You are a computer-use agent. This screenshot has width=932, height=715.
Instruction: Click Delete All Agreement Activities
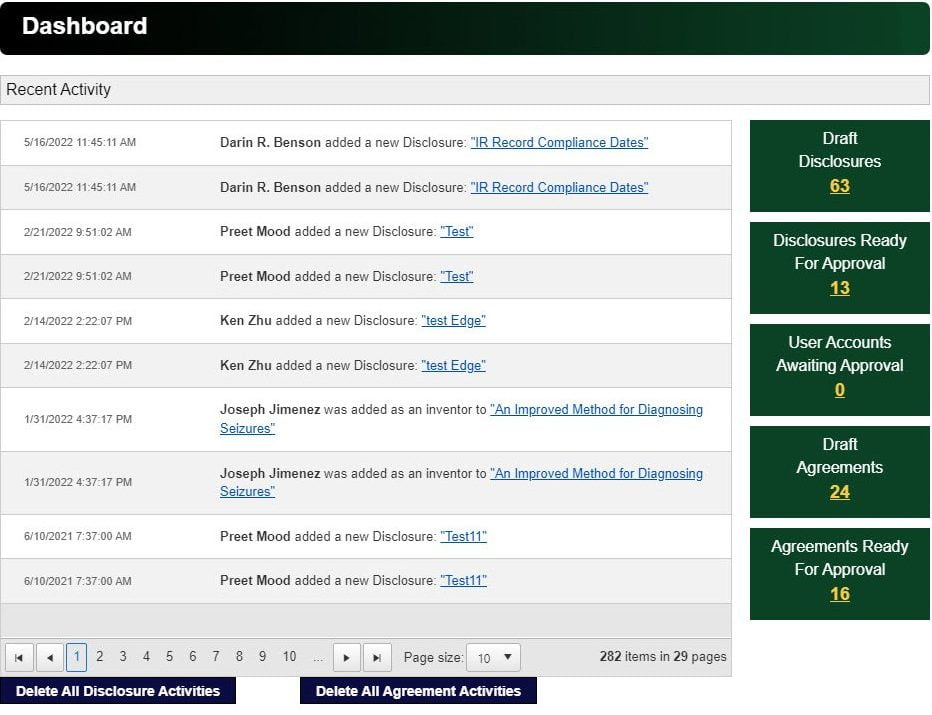click(418, 691)
